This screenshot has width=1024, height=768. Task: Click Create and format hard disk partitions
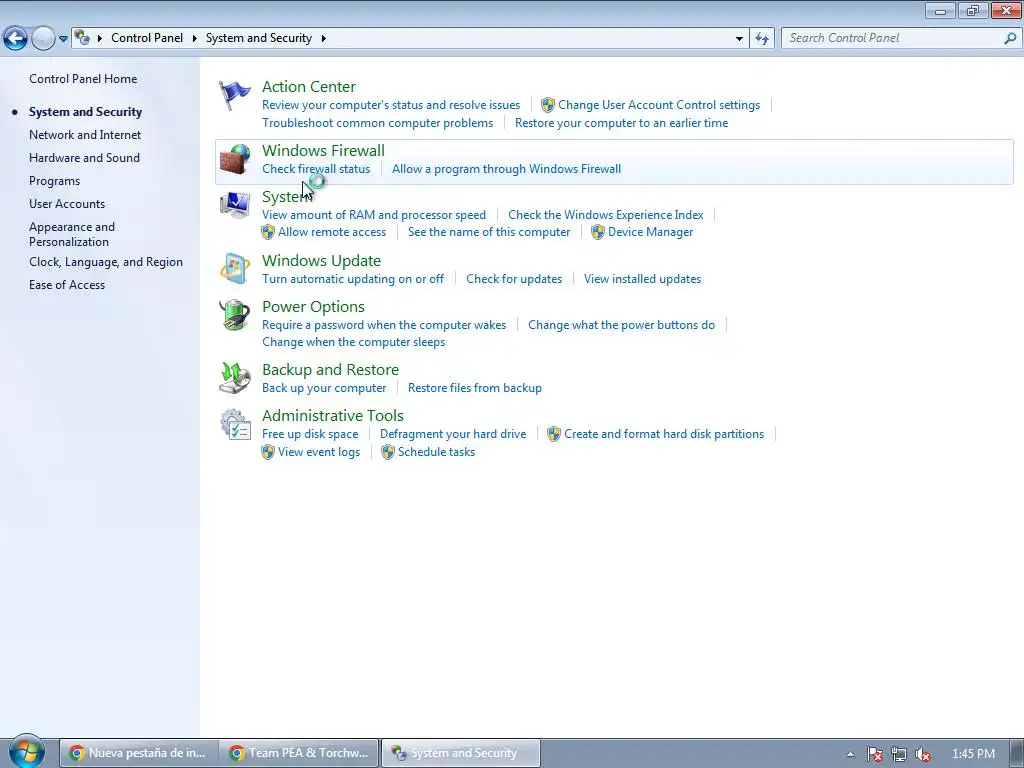pyautogui.click(x=664, y=434)
